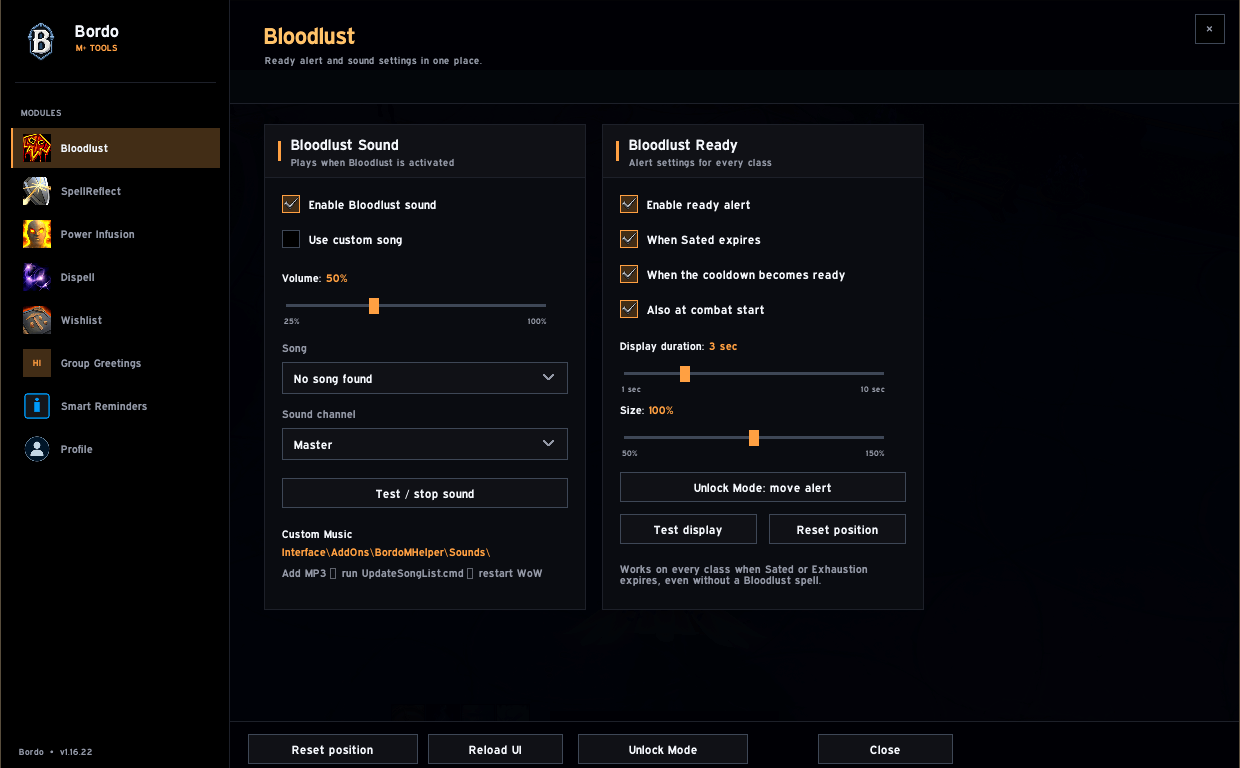Click the Interface\AddOns\BordoMHelper\Sounds\ path

(x=386, y=552)
